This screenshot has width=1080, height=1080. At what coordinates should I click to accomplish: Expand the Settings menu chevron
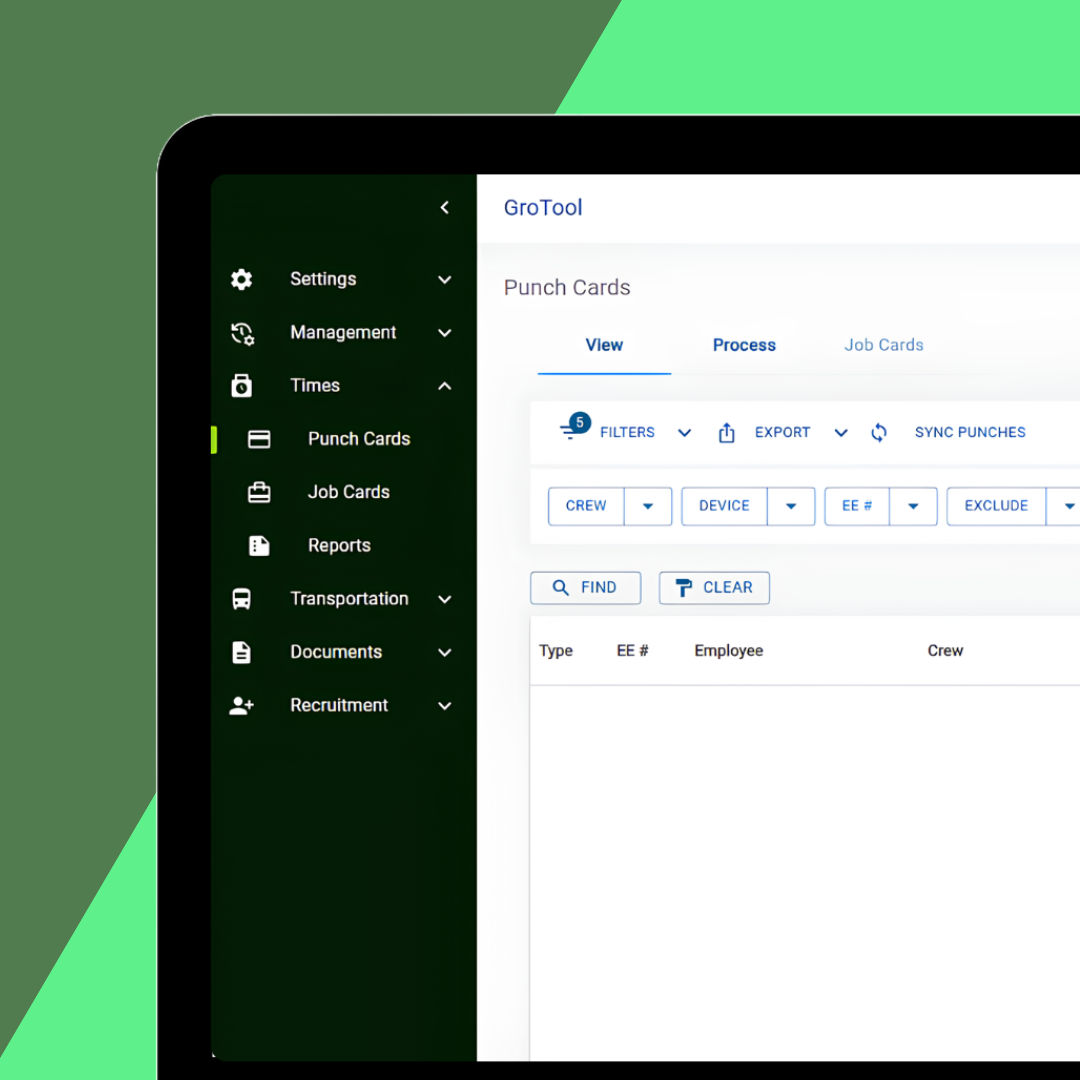(445, 280)
